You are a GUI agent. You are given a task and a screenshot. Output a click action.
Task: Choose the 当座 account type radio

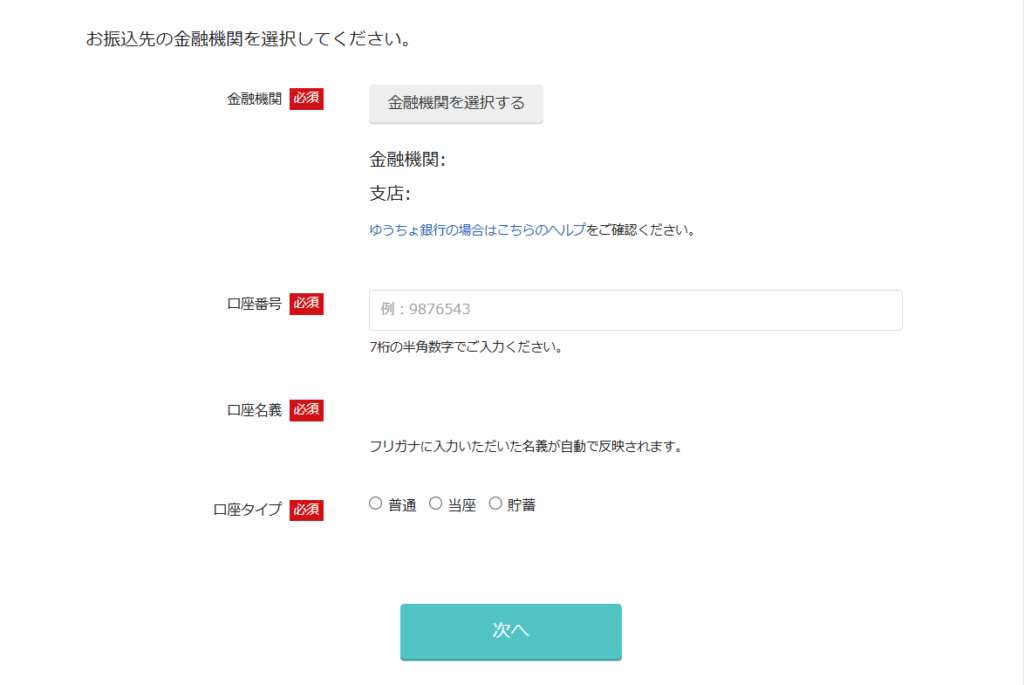436,504
